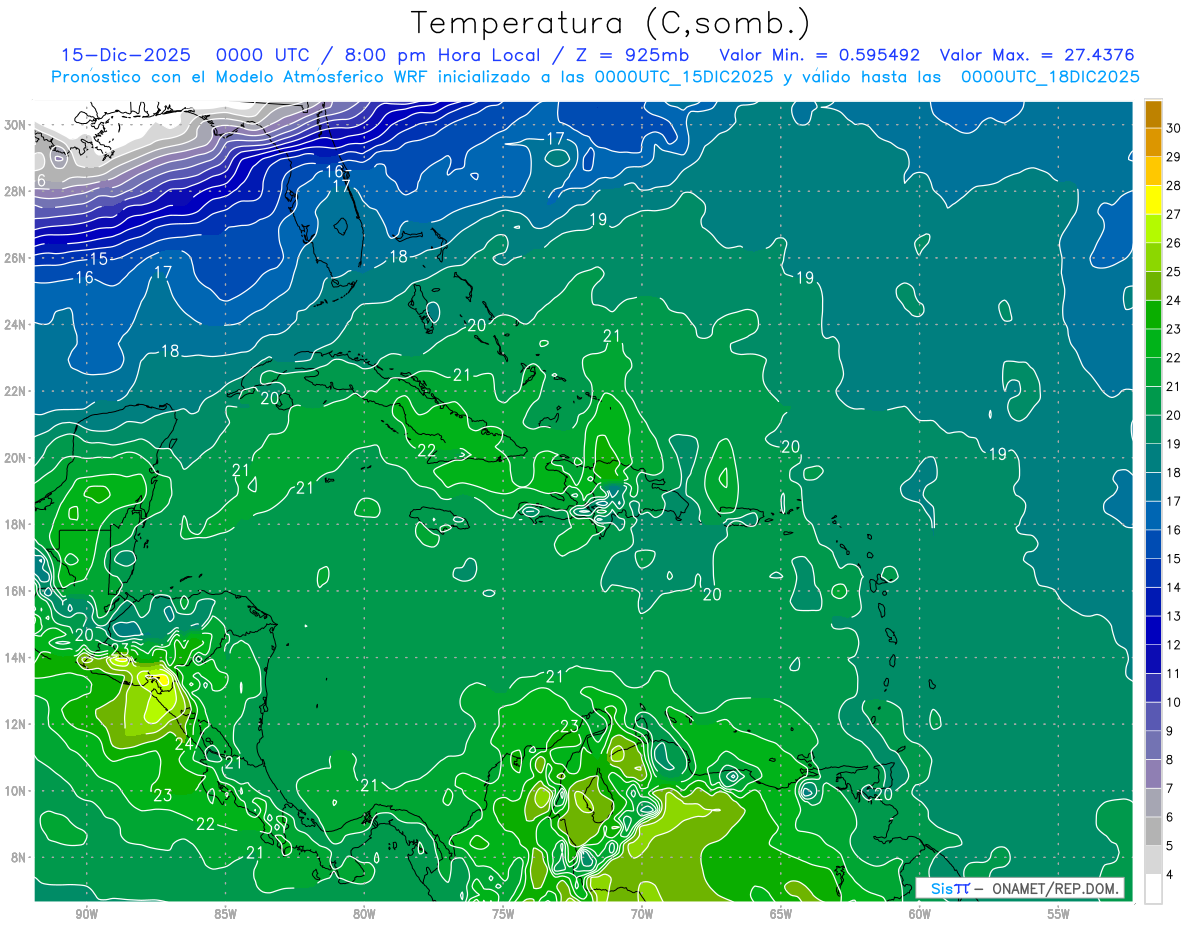Click the 'Valor Max. = 27.4376' value
Image resolution: width=1200 pixels, height=927 pixels.
[x=1036, y=55]
